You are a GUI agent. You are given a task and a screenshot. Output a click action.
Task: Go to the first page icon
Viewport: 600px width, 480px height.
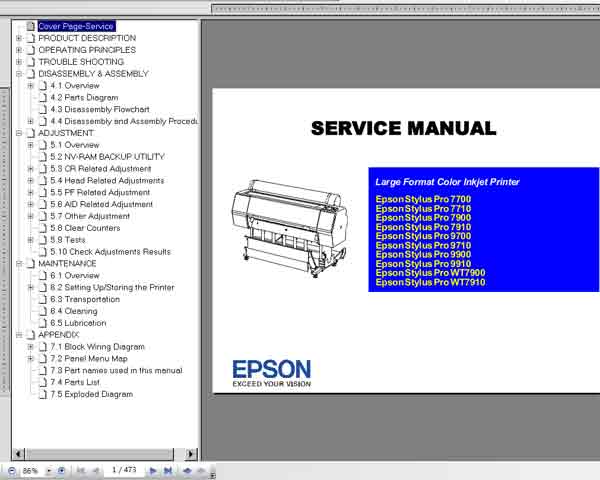(81, 470)
